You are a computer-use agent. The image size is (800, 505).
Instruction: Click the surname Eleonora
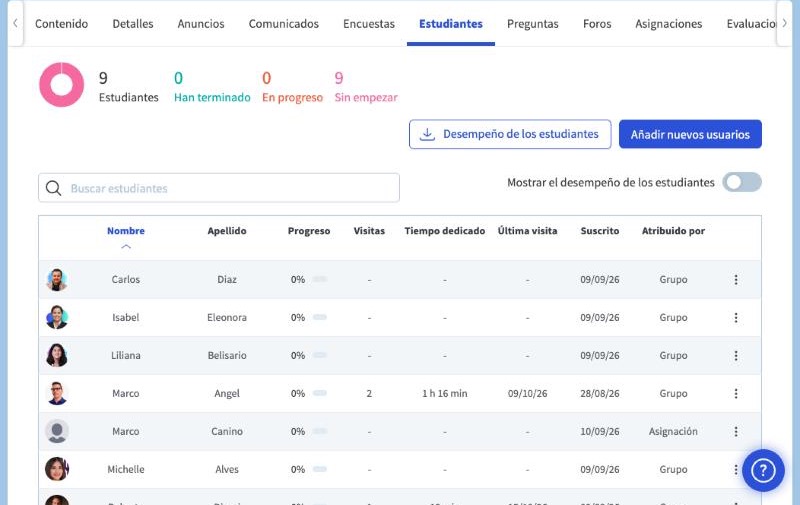tap(227, 317)
